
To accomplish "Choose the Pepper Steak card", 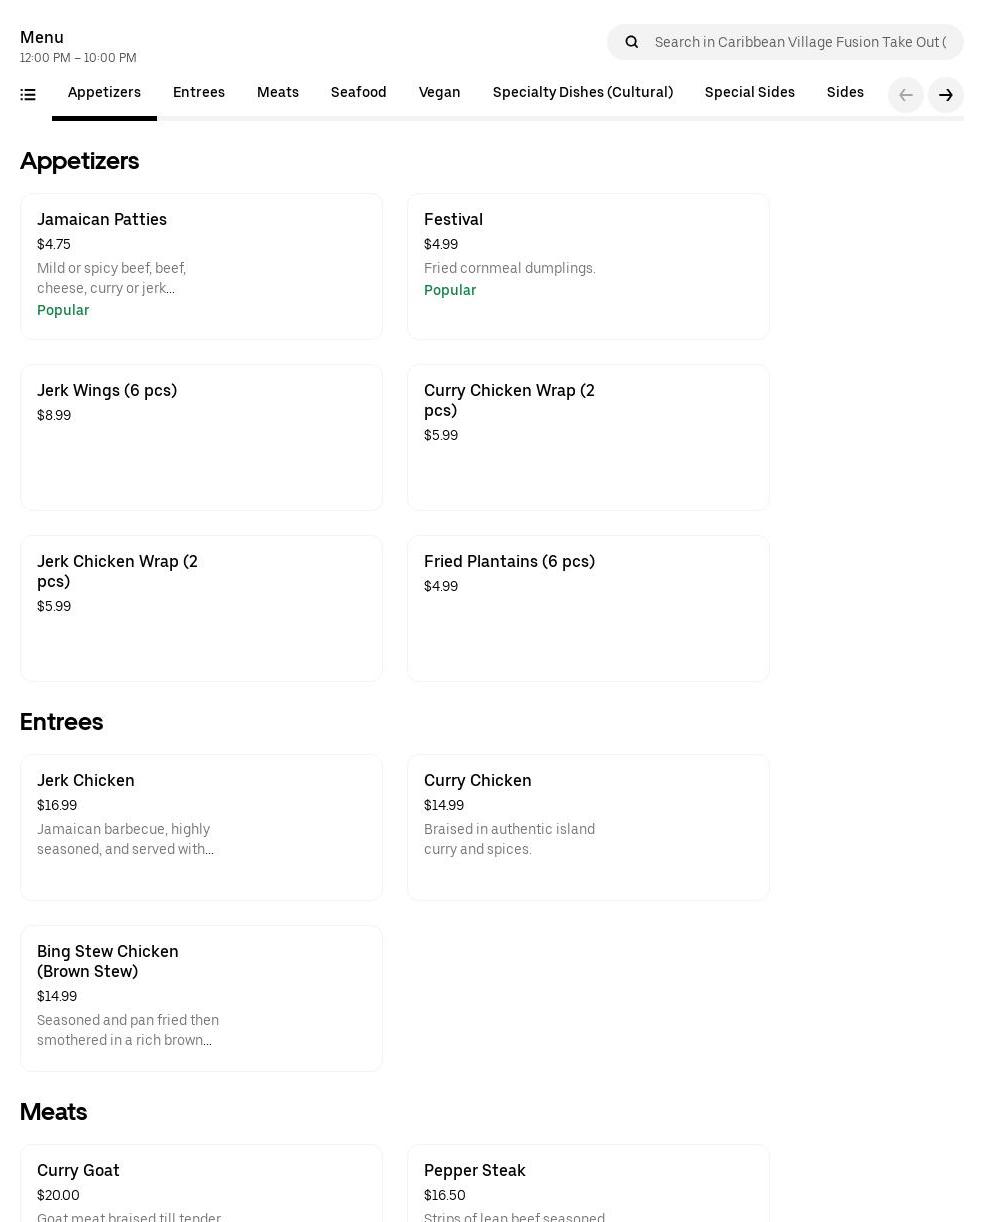I will coord(588,1185).
